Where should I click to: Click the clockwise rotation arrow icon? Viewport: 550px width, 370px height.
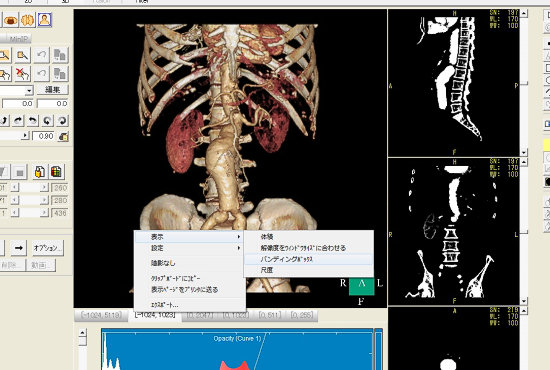coord(62,121)
